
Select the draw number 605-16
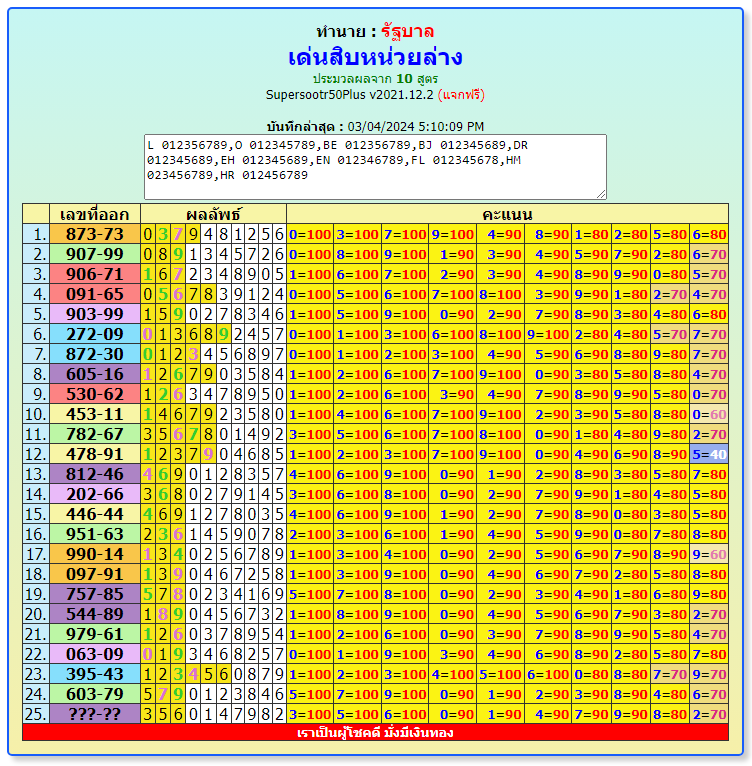tap(95, 375)
